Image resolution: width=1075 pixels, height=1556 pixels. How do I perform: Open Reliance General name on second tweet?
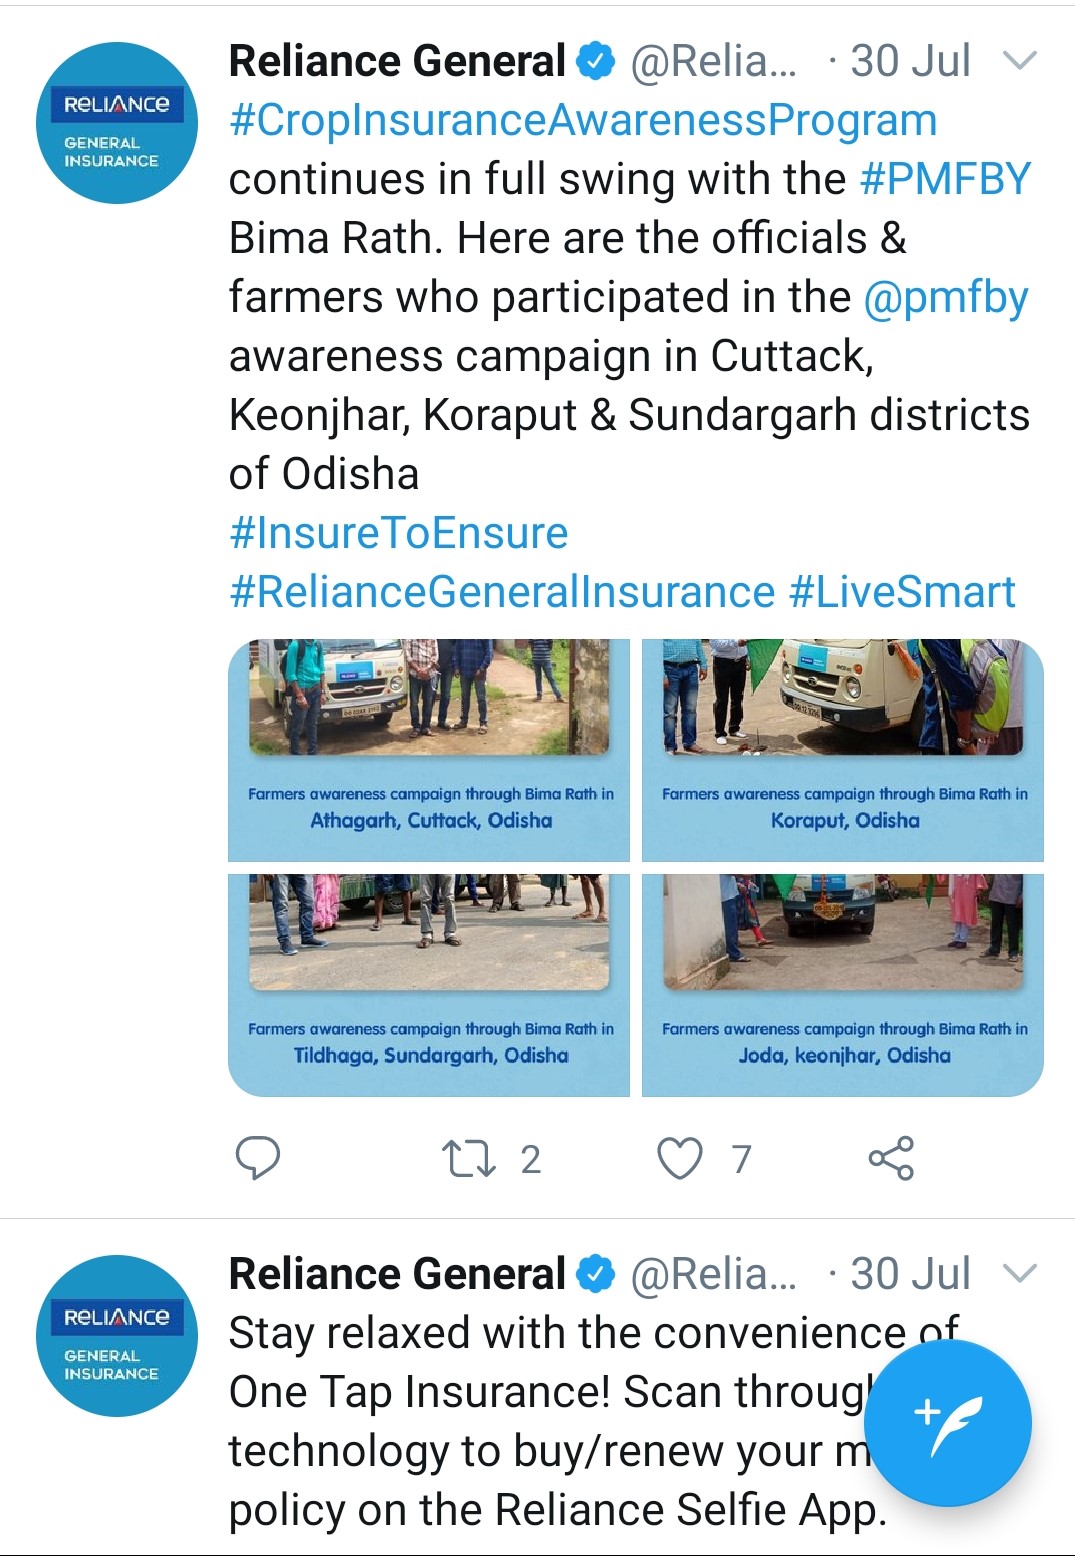[397, 1273]
